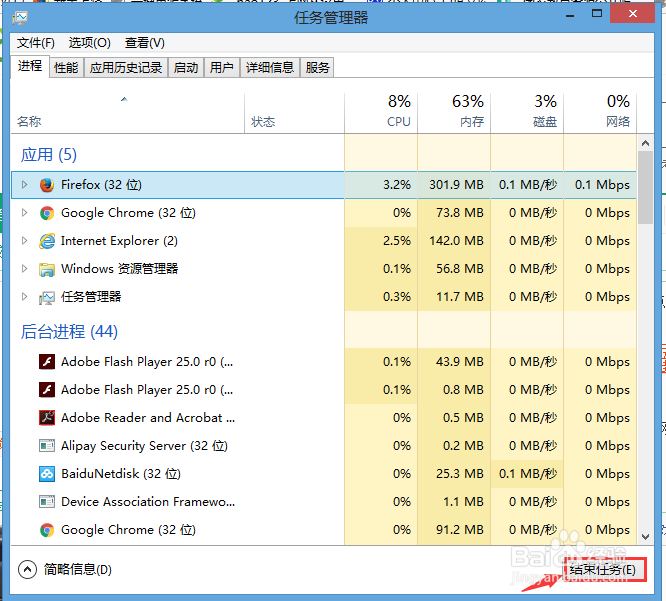Screen dimensions: 666x601
Task: Select the BaiduNetdisk (32 位) process
Action: tap(324, 474)
